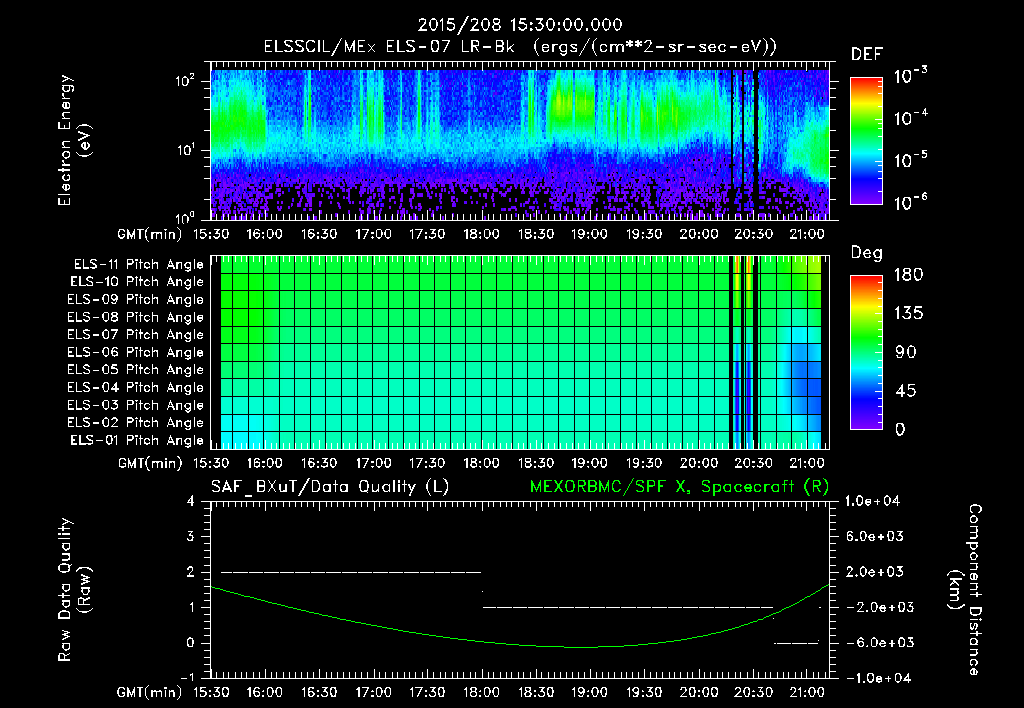The image size is (1024, 708).
Task: Select the 0 degree colorbar value
Action: point(899,429)
